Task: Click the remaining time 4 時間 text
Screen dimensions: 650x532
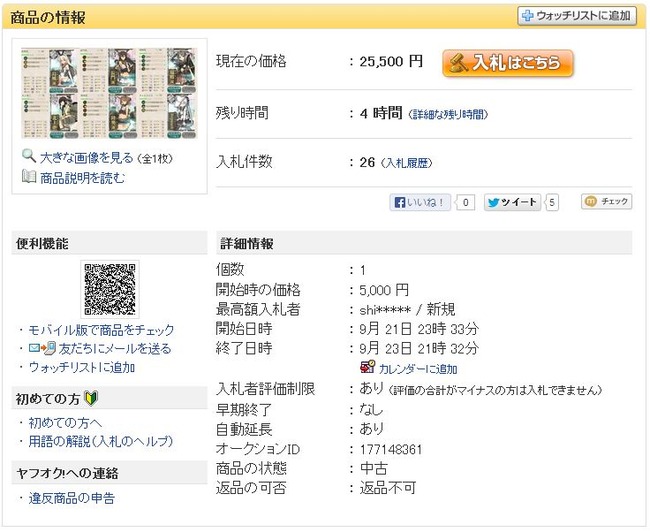Action: click(x=381, y=113)
